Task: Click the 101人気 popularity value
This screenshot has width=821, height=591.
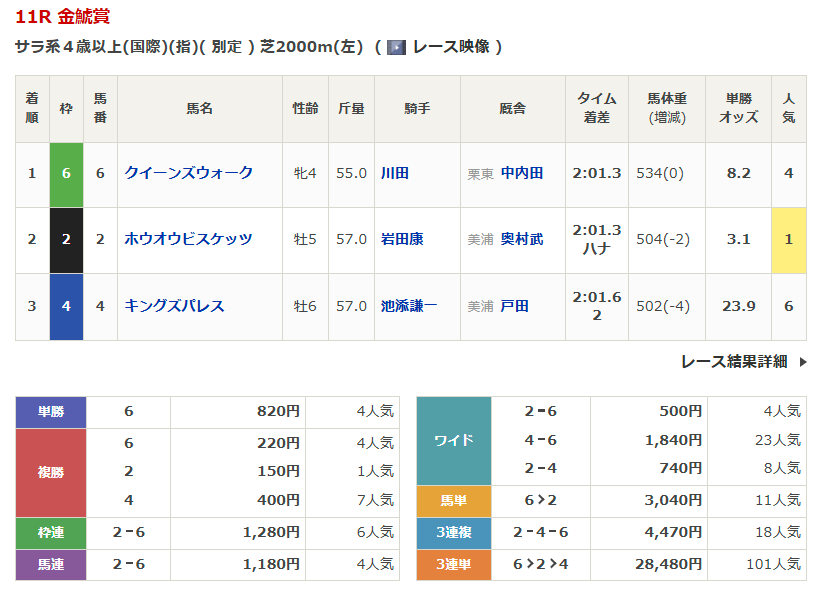Action: [x=773, y=564]
